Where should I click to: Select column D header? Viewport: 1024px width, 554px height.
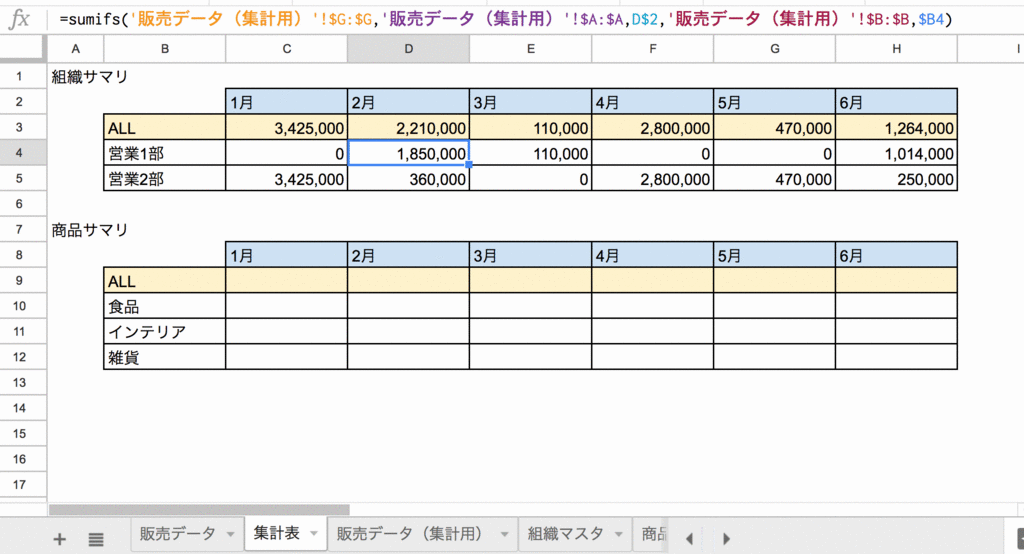(408, 49)
